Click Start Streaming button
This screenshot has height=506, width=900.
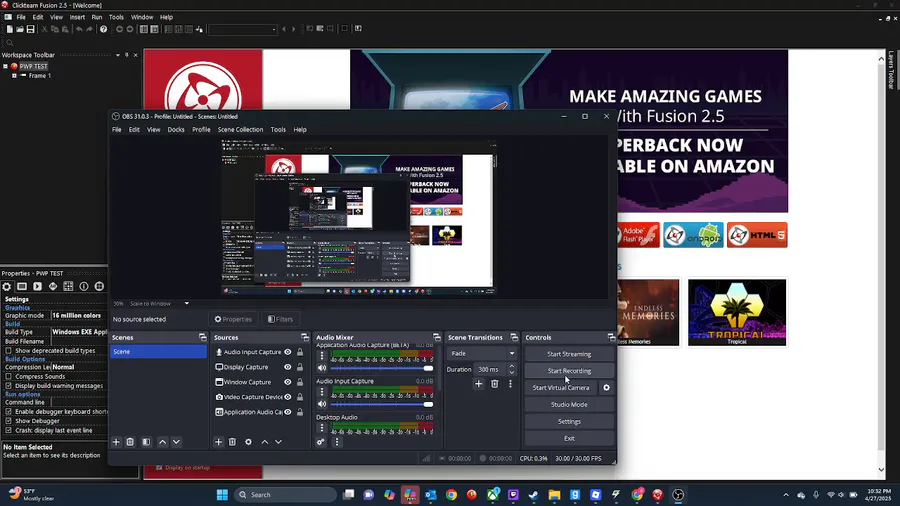point(569,354)
